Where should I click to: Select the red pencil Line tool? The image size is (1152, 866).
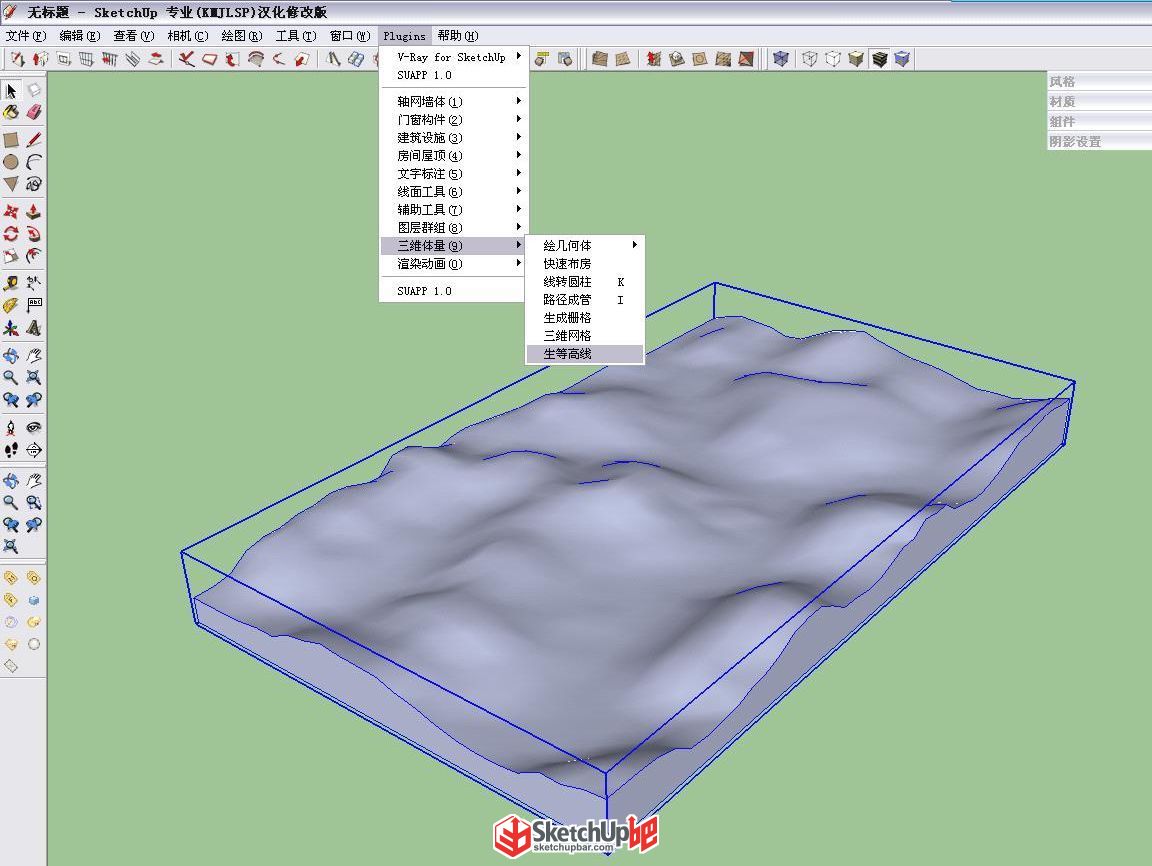point(34,140)
